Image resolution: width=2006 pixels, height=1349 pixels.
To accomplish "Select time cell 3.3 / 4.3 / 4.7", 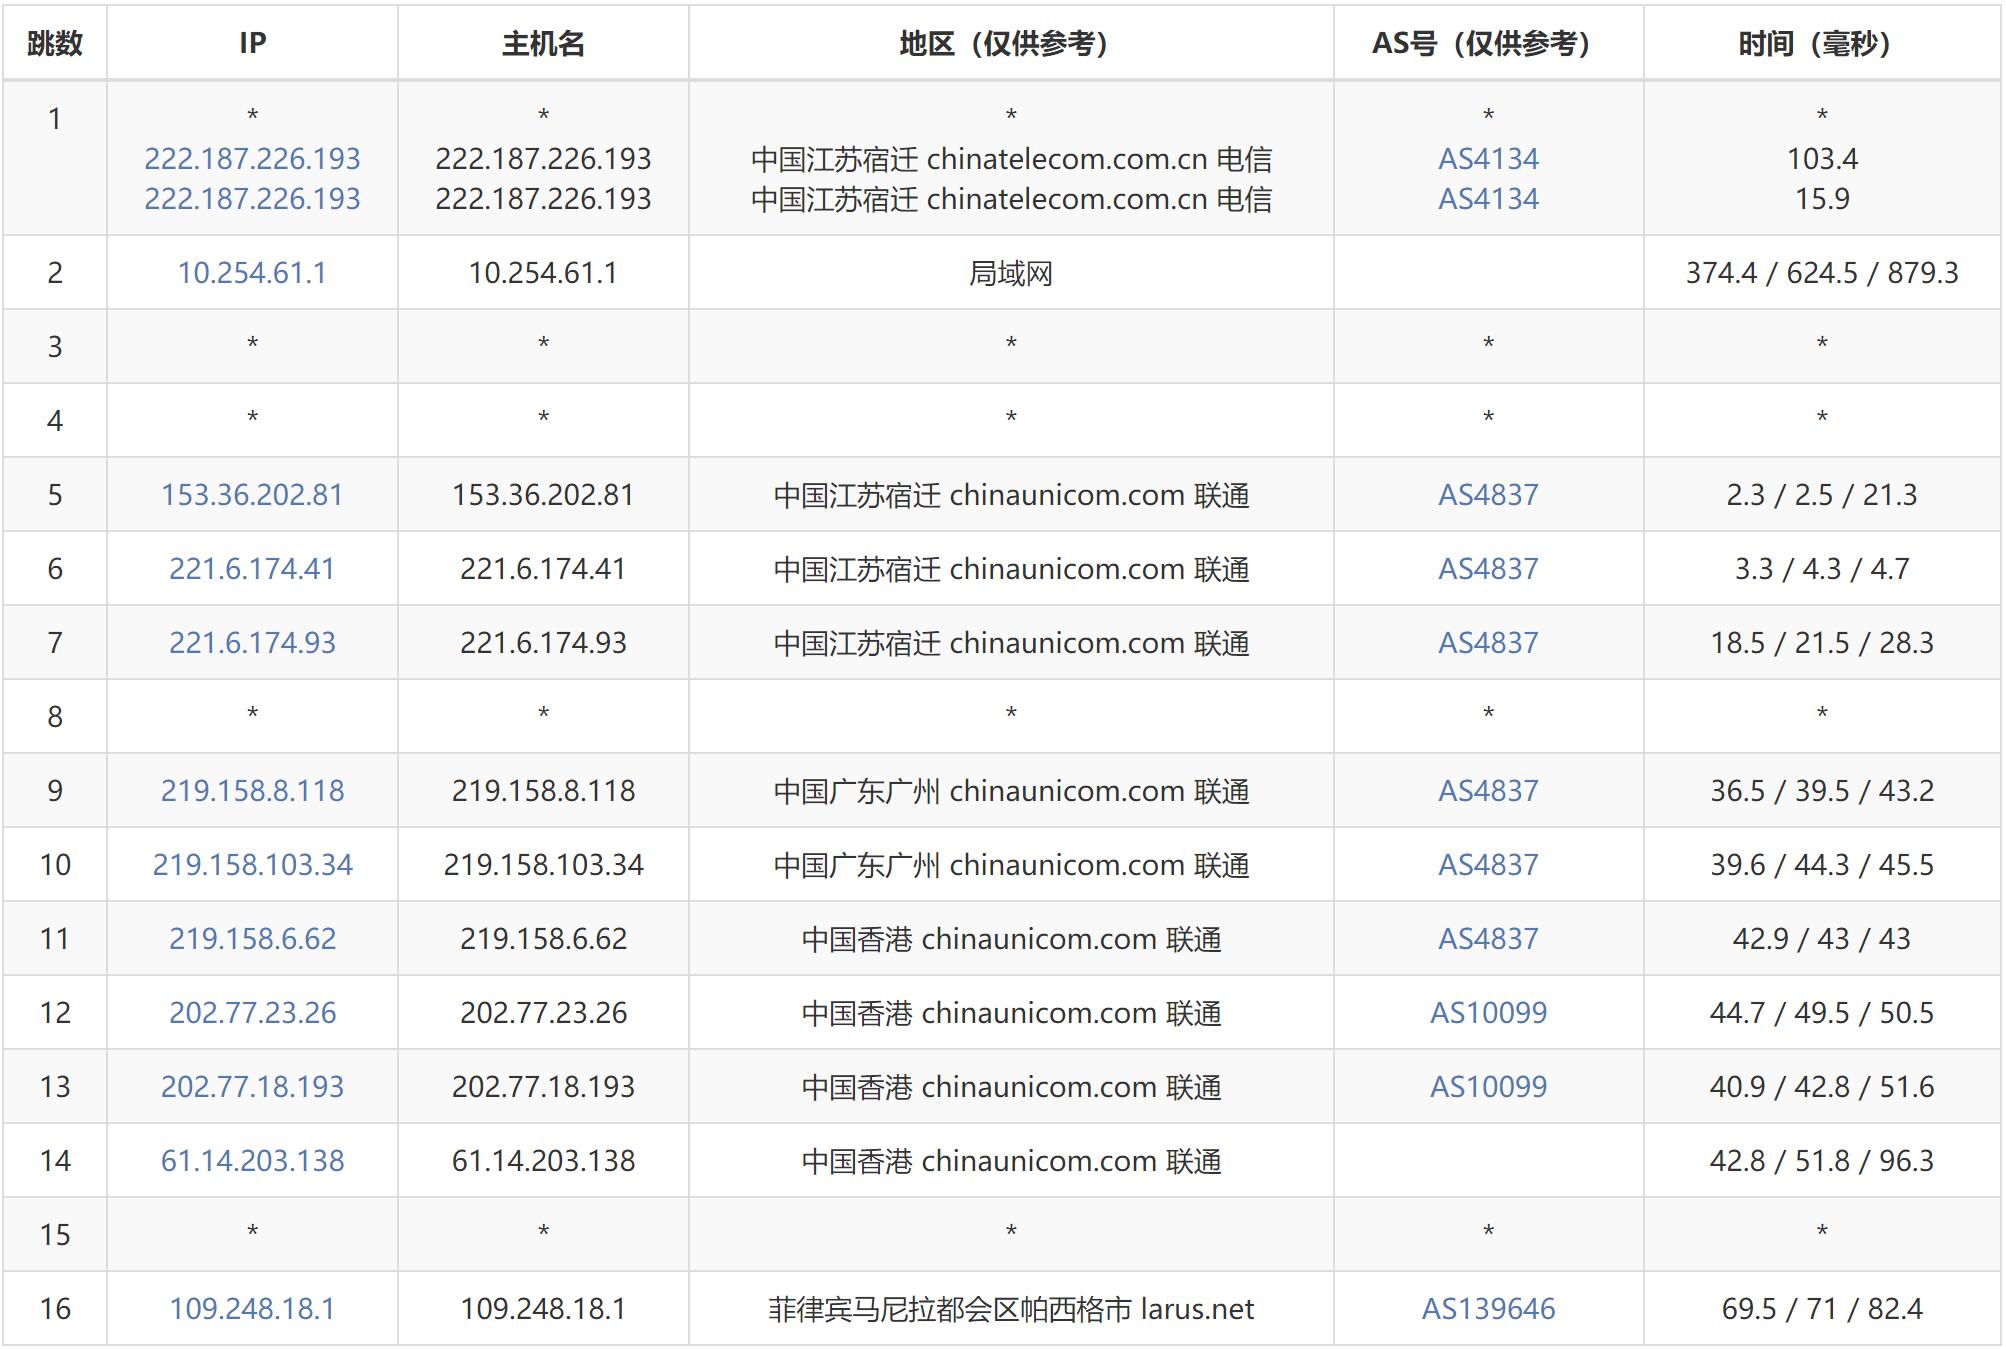I will (x=1822, y=569).
